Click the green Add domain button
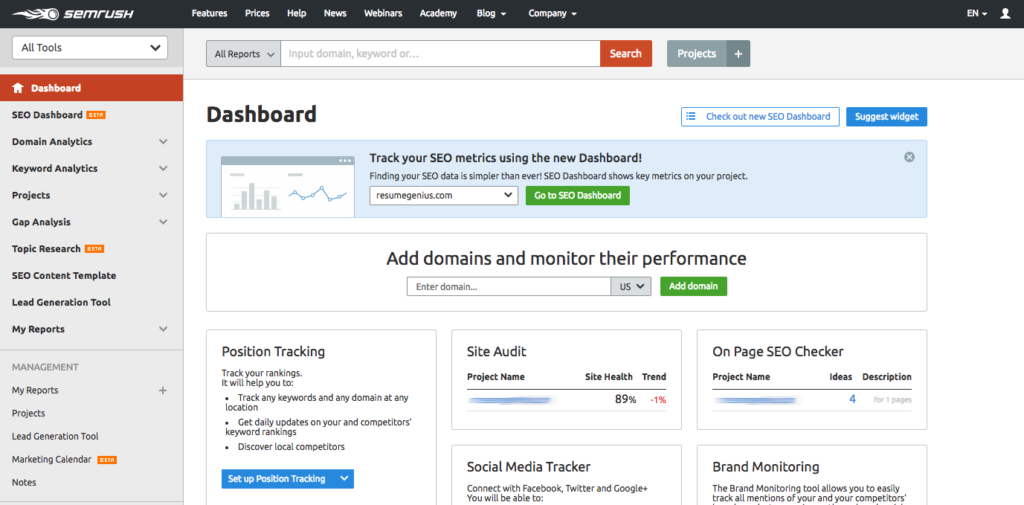 point(694,286)
